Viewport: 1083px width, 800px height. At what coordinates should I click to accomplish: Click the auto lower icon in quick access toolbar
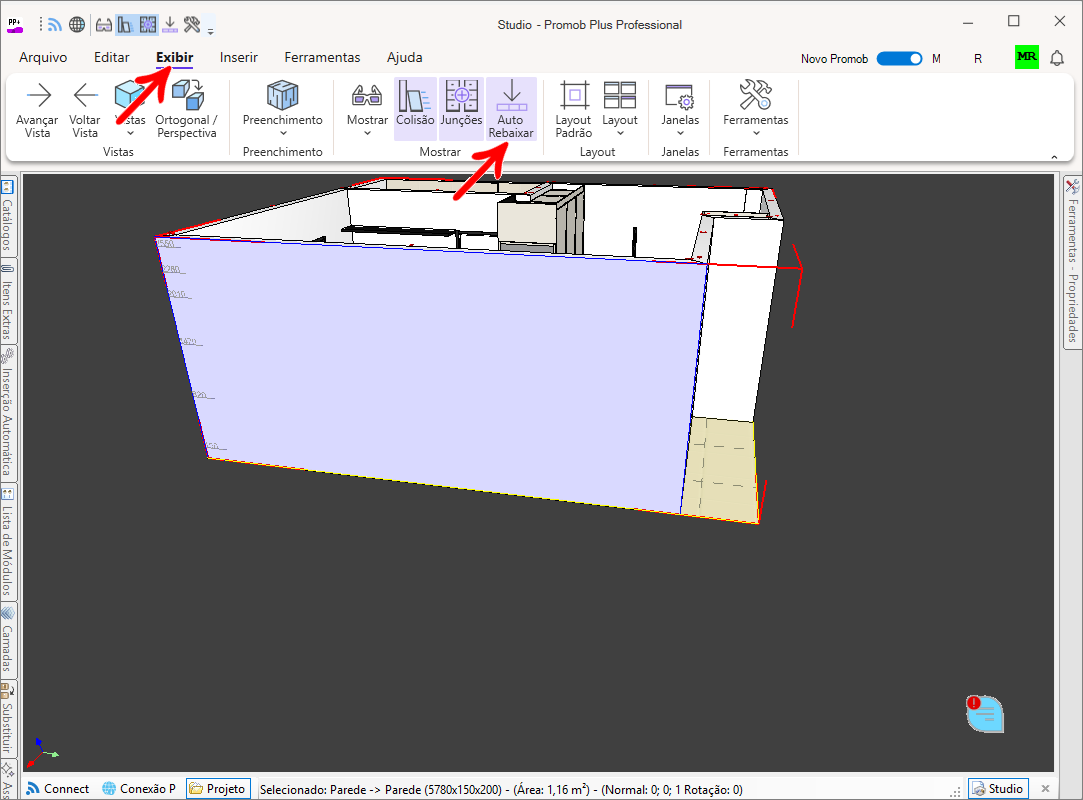pos(170,26)
